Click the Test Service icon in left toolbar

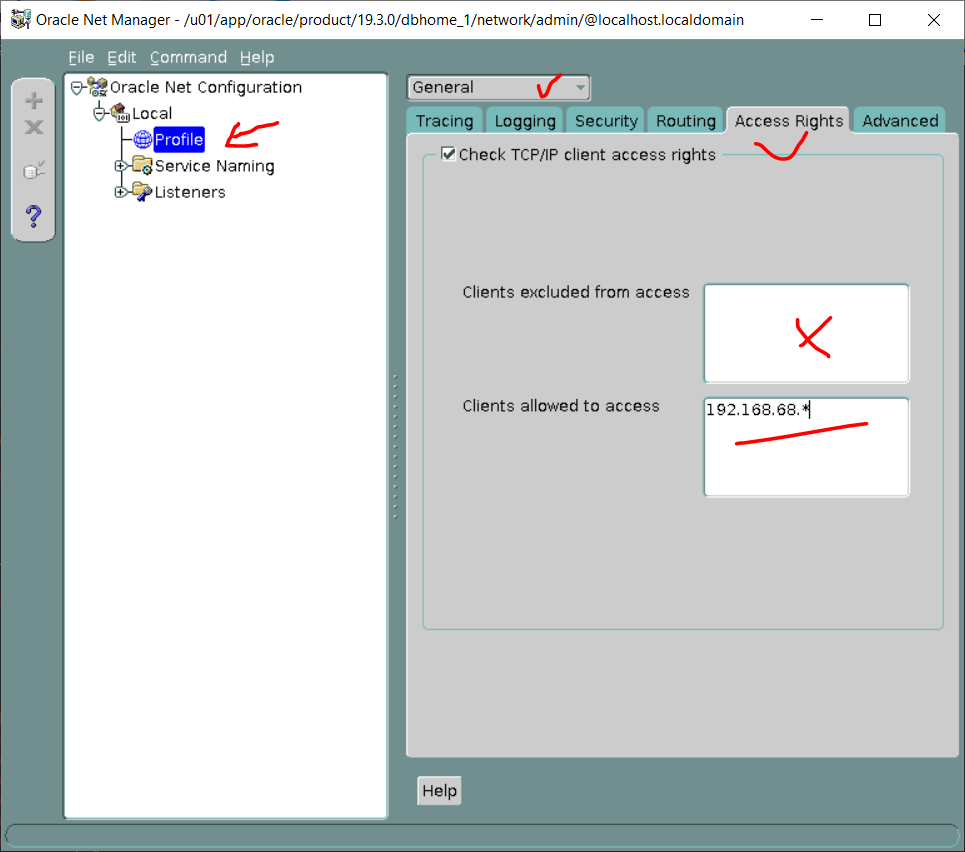(x=33, y=171)
